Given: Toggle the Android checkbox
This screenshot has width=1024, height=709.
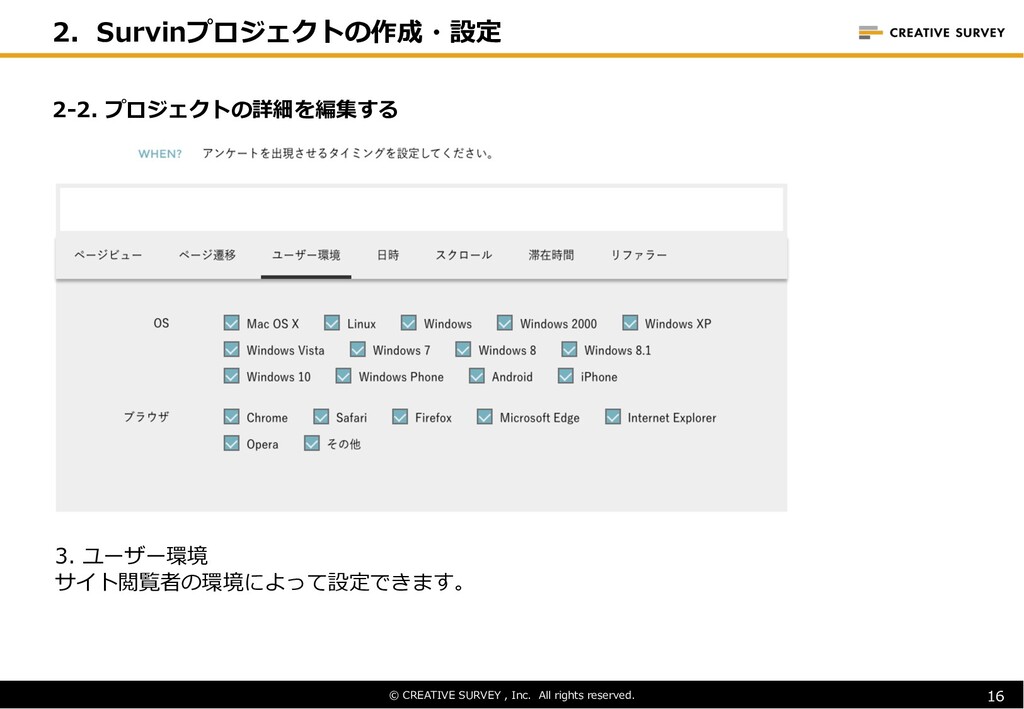Looking at the screenshot, I should tap(477, 376).
